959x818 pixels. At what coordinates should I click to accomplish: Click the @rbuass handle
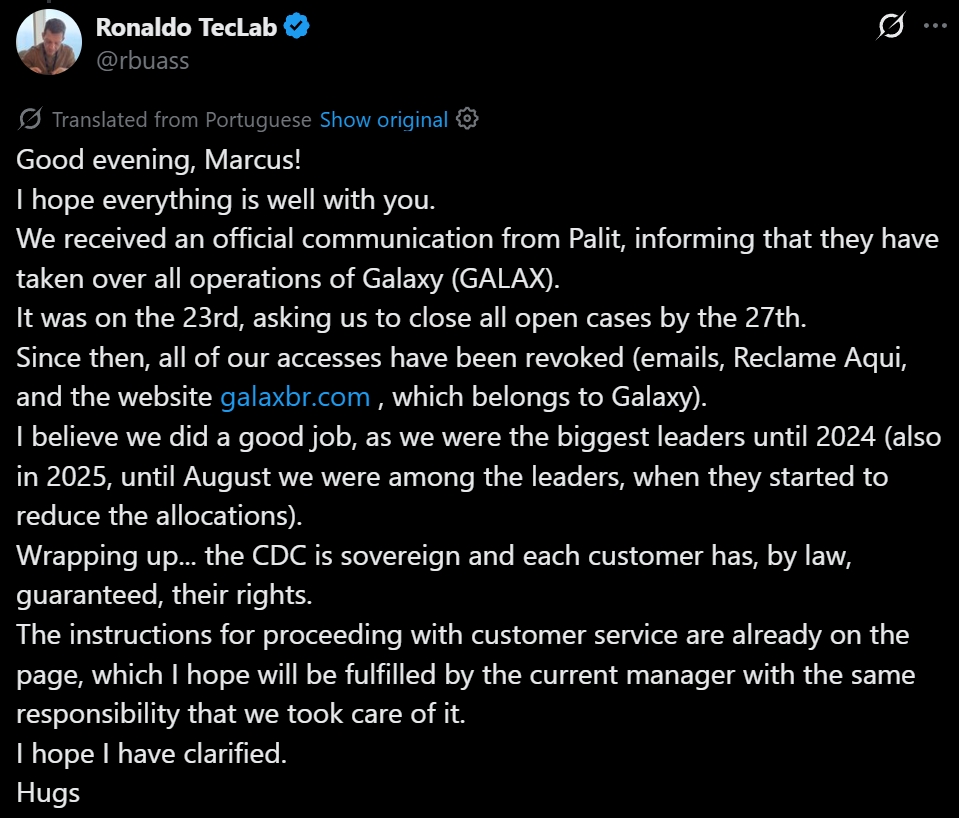(142, 60)
